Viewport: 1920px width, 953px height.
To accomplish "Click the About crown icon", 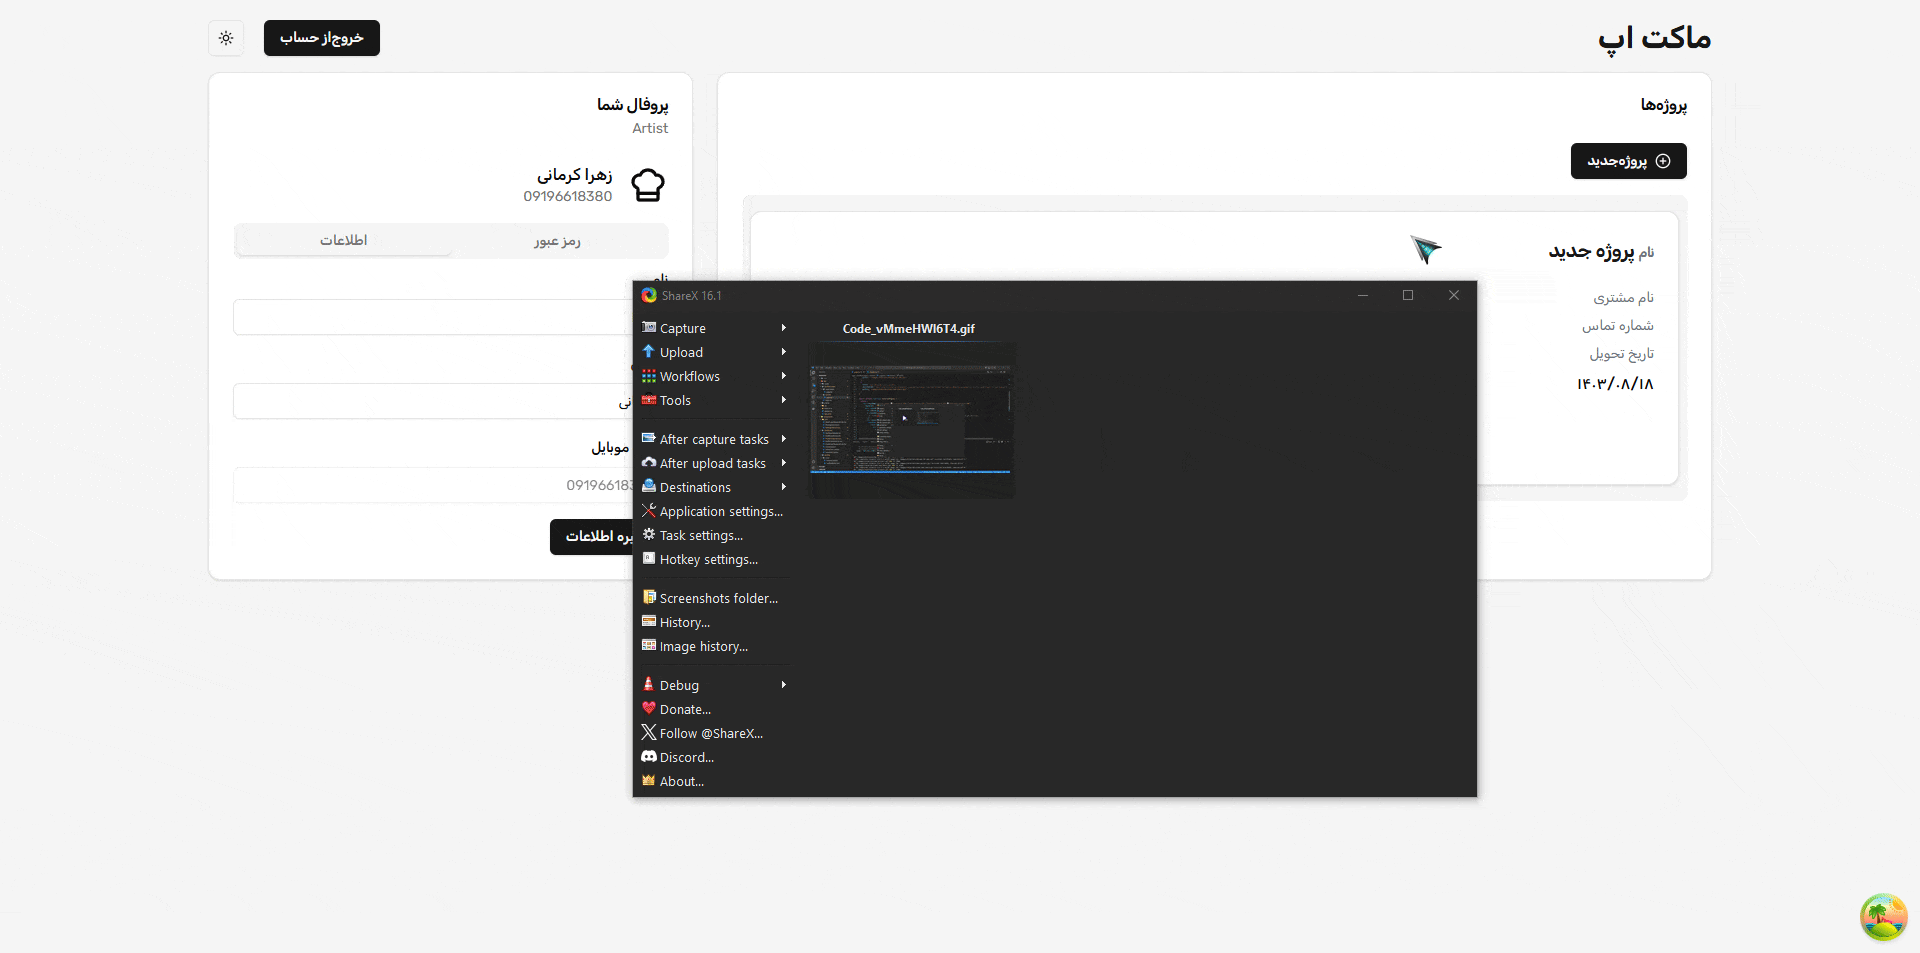I will tap(649, 781).
